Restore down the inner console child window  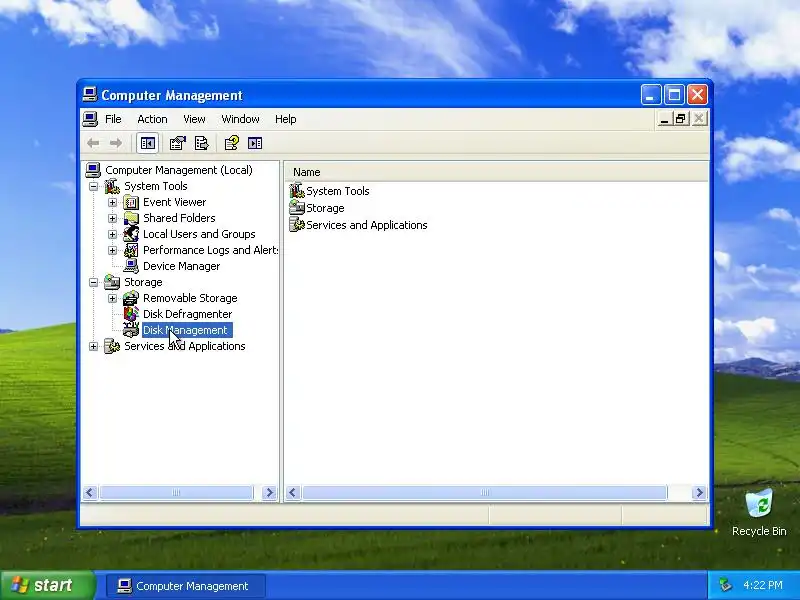coord(681,119)
